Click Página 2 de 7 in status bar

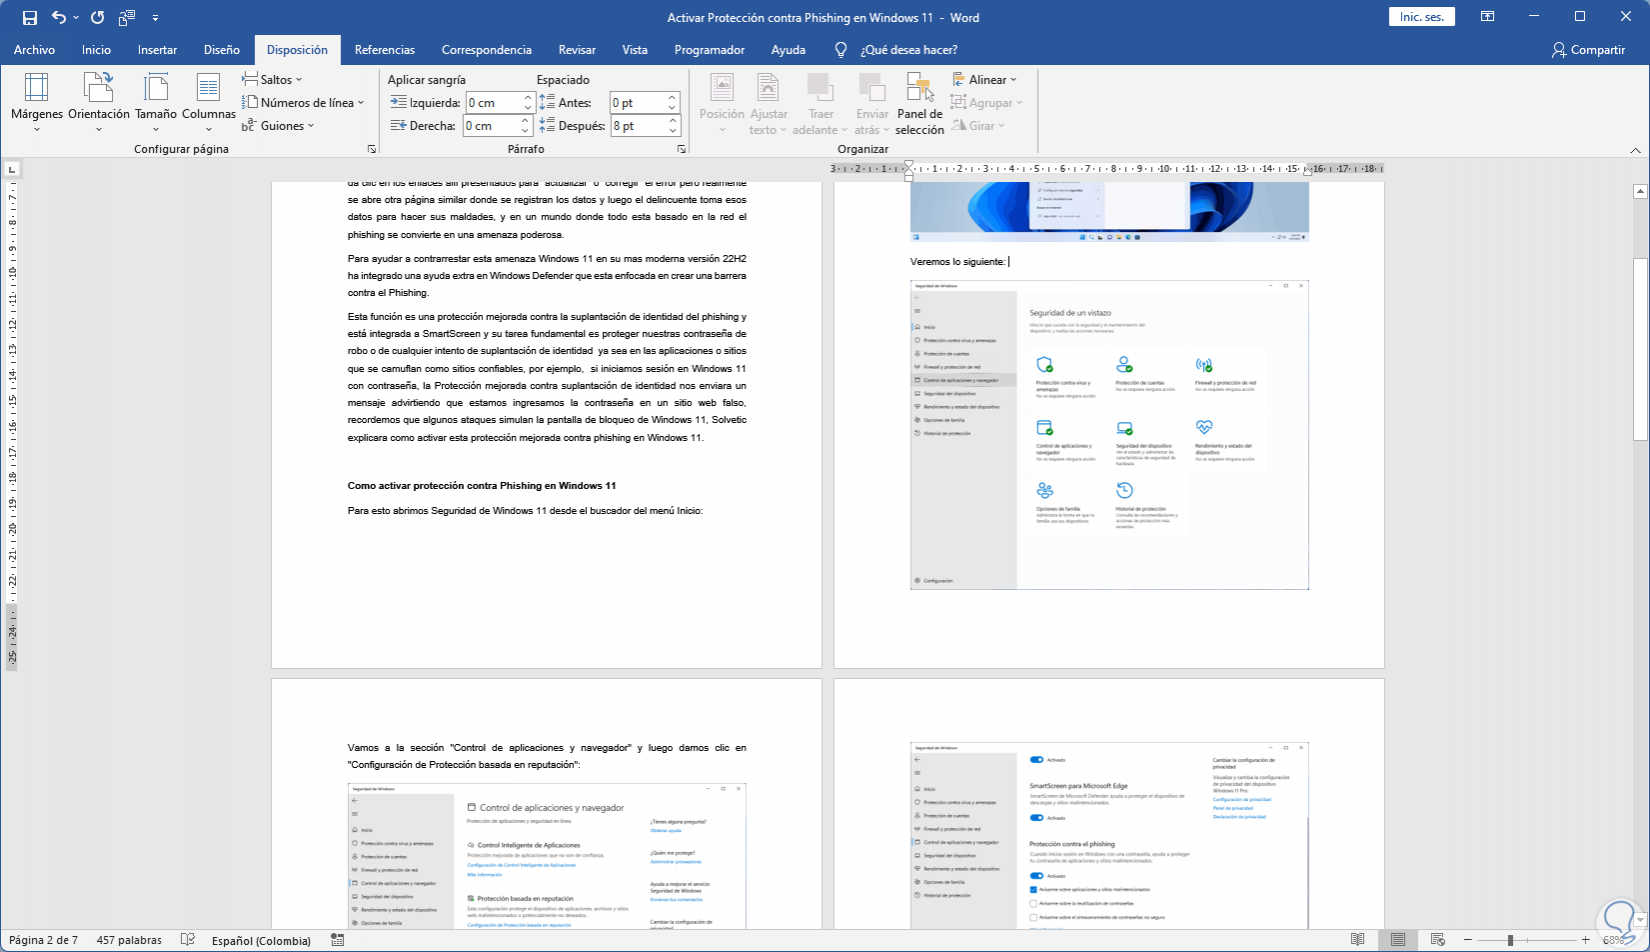pyautogui.click(x=43, y=940)
